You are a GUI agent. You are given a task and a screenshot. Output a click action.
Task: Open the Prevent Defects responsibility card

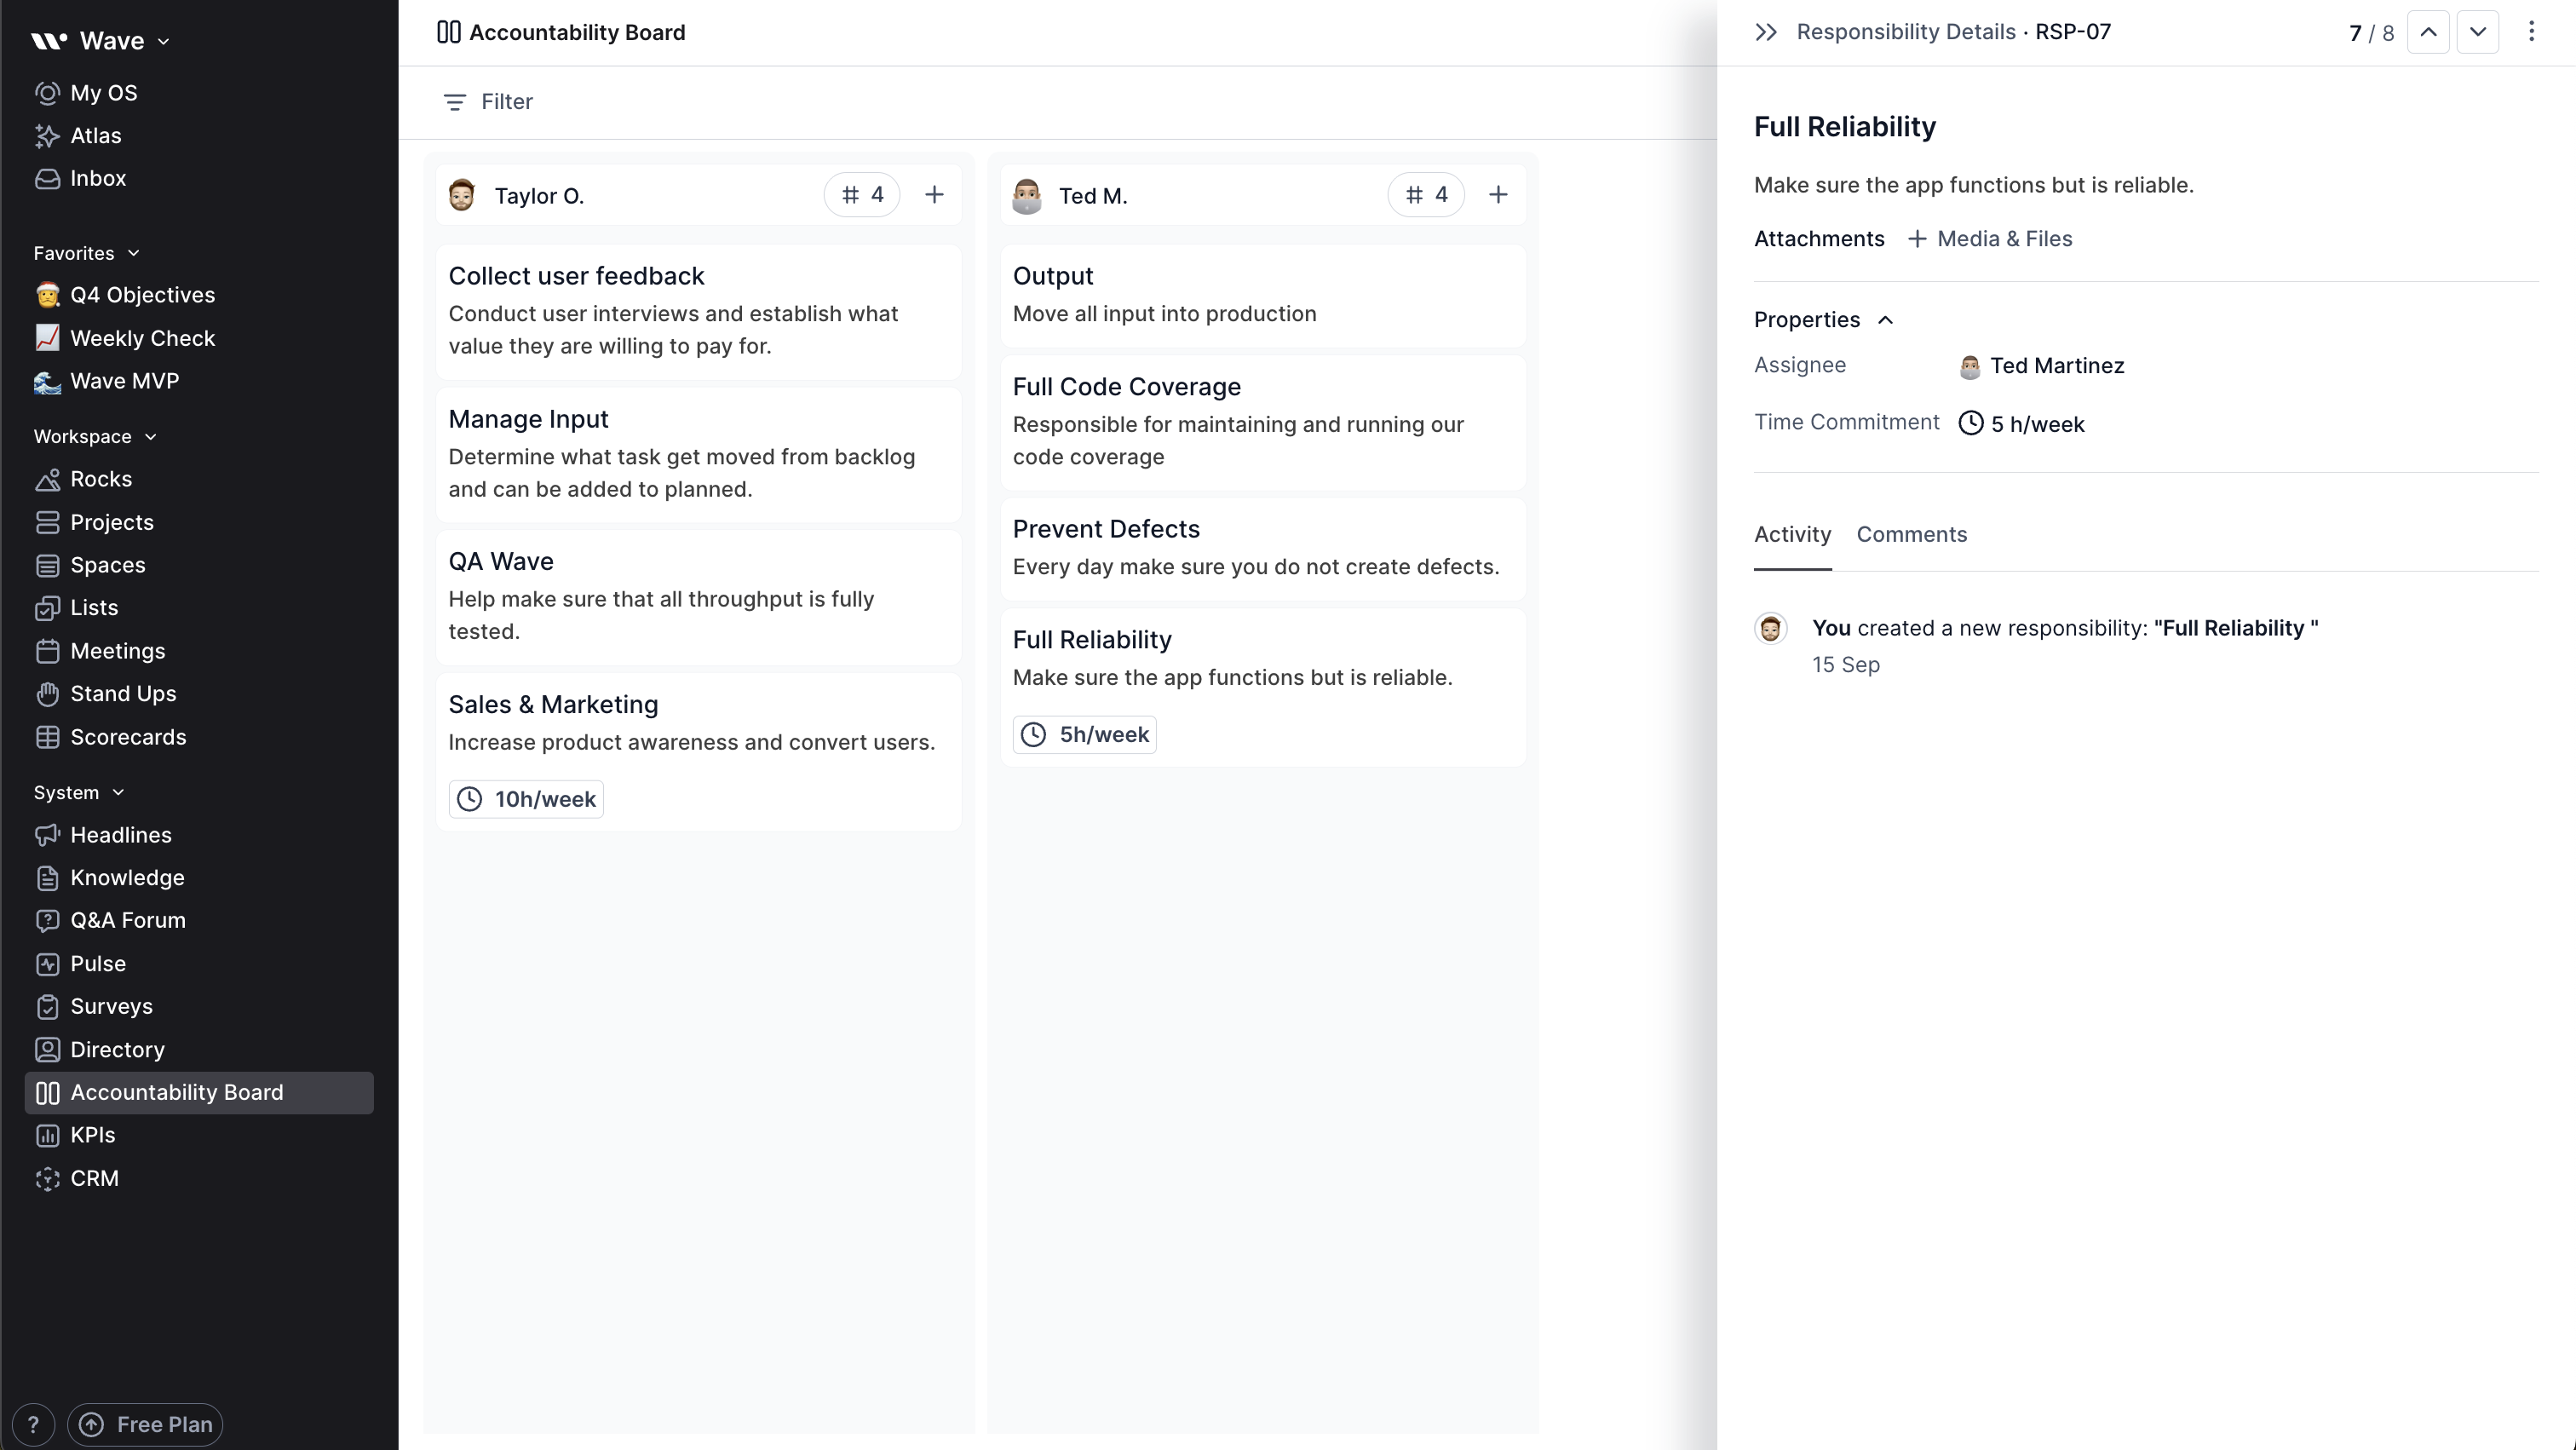click(x=1262, y=547)
